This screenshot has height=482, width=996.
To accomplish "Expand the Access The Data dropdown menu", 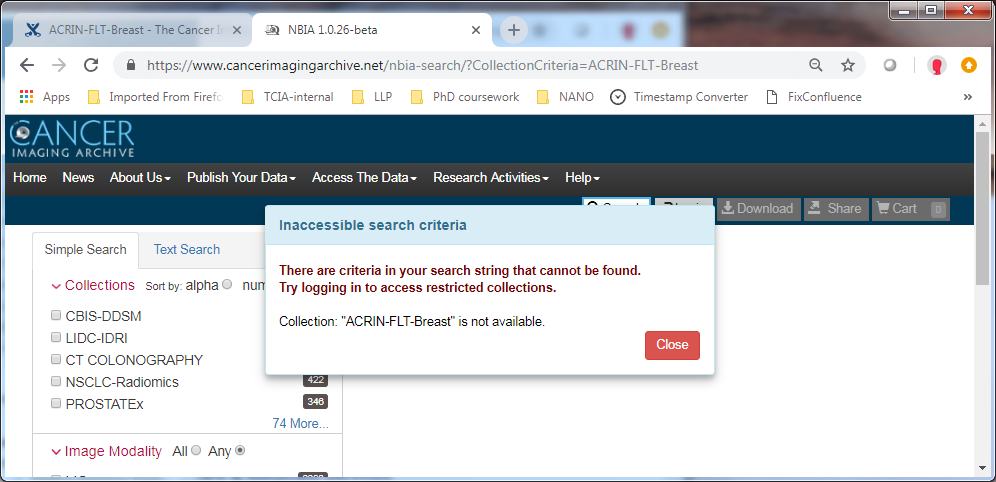I will click(x=365, y=178).
